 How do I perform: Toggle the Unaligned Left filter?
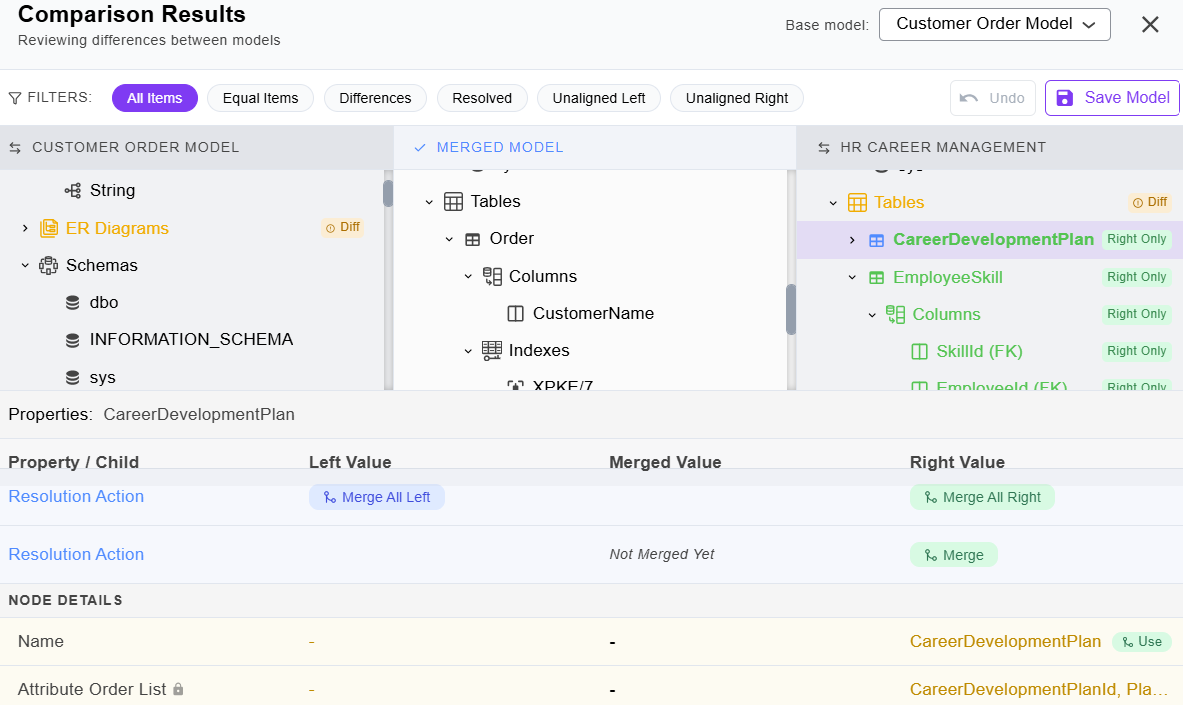coord(599,98)
